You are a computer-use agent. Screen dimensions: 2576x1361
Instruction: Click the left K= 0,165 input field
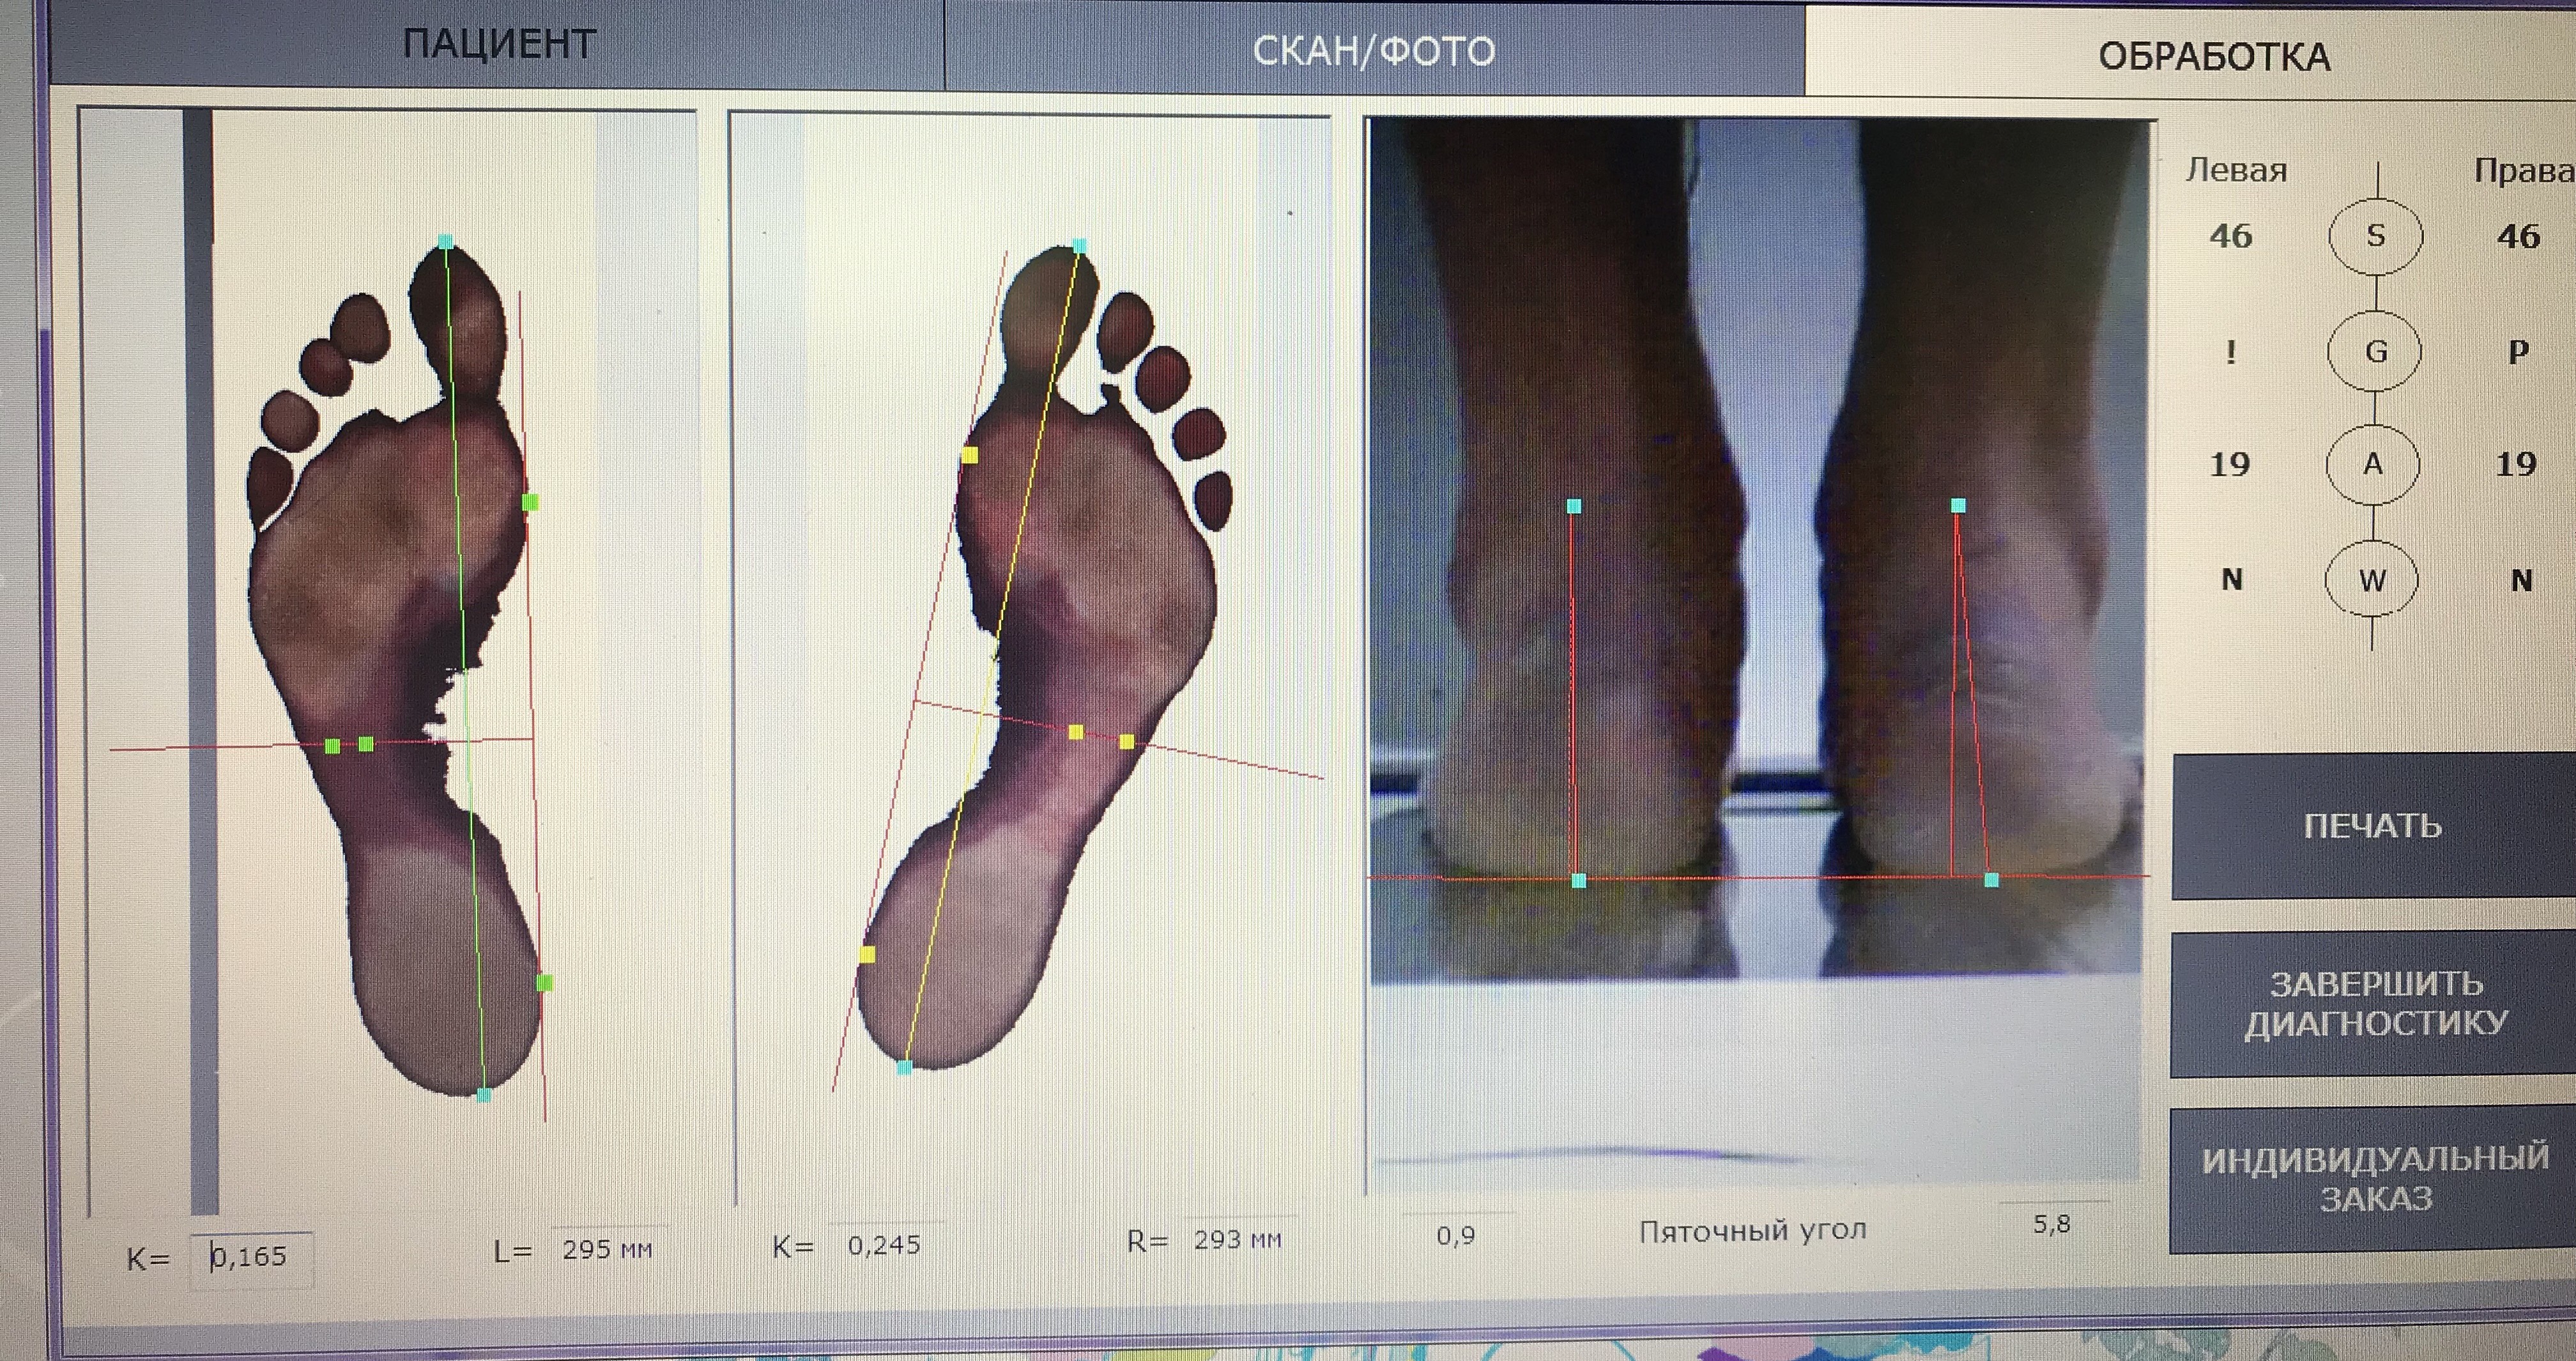tap(252, 1257)
